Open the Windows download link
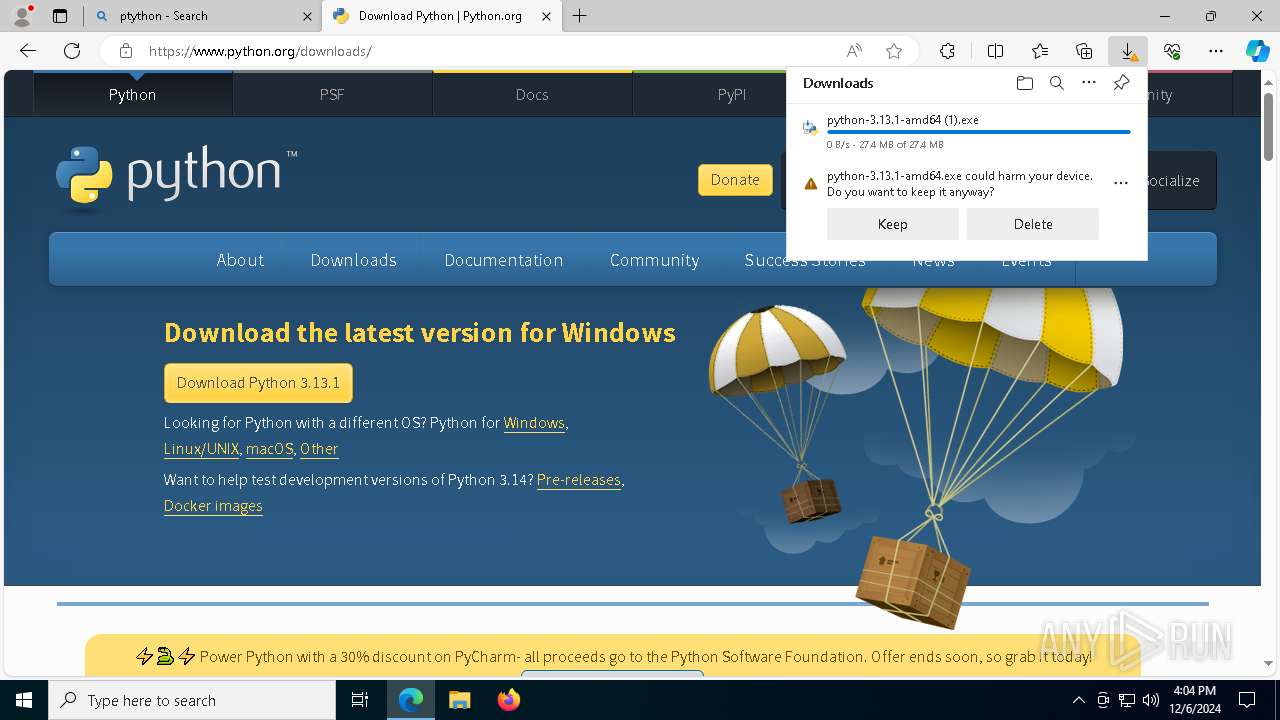This screenshot has width=1280, height=720. pos(534,423)
